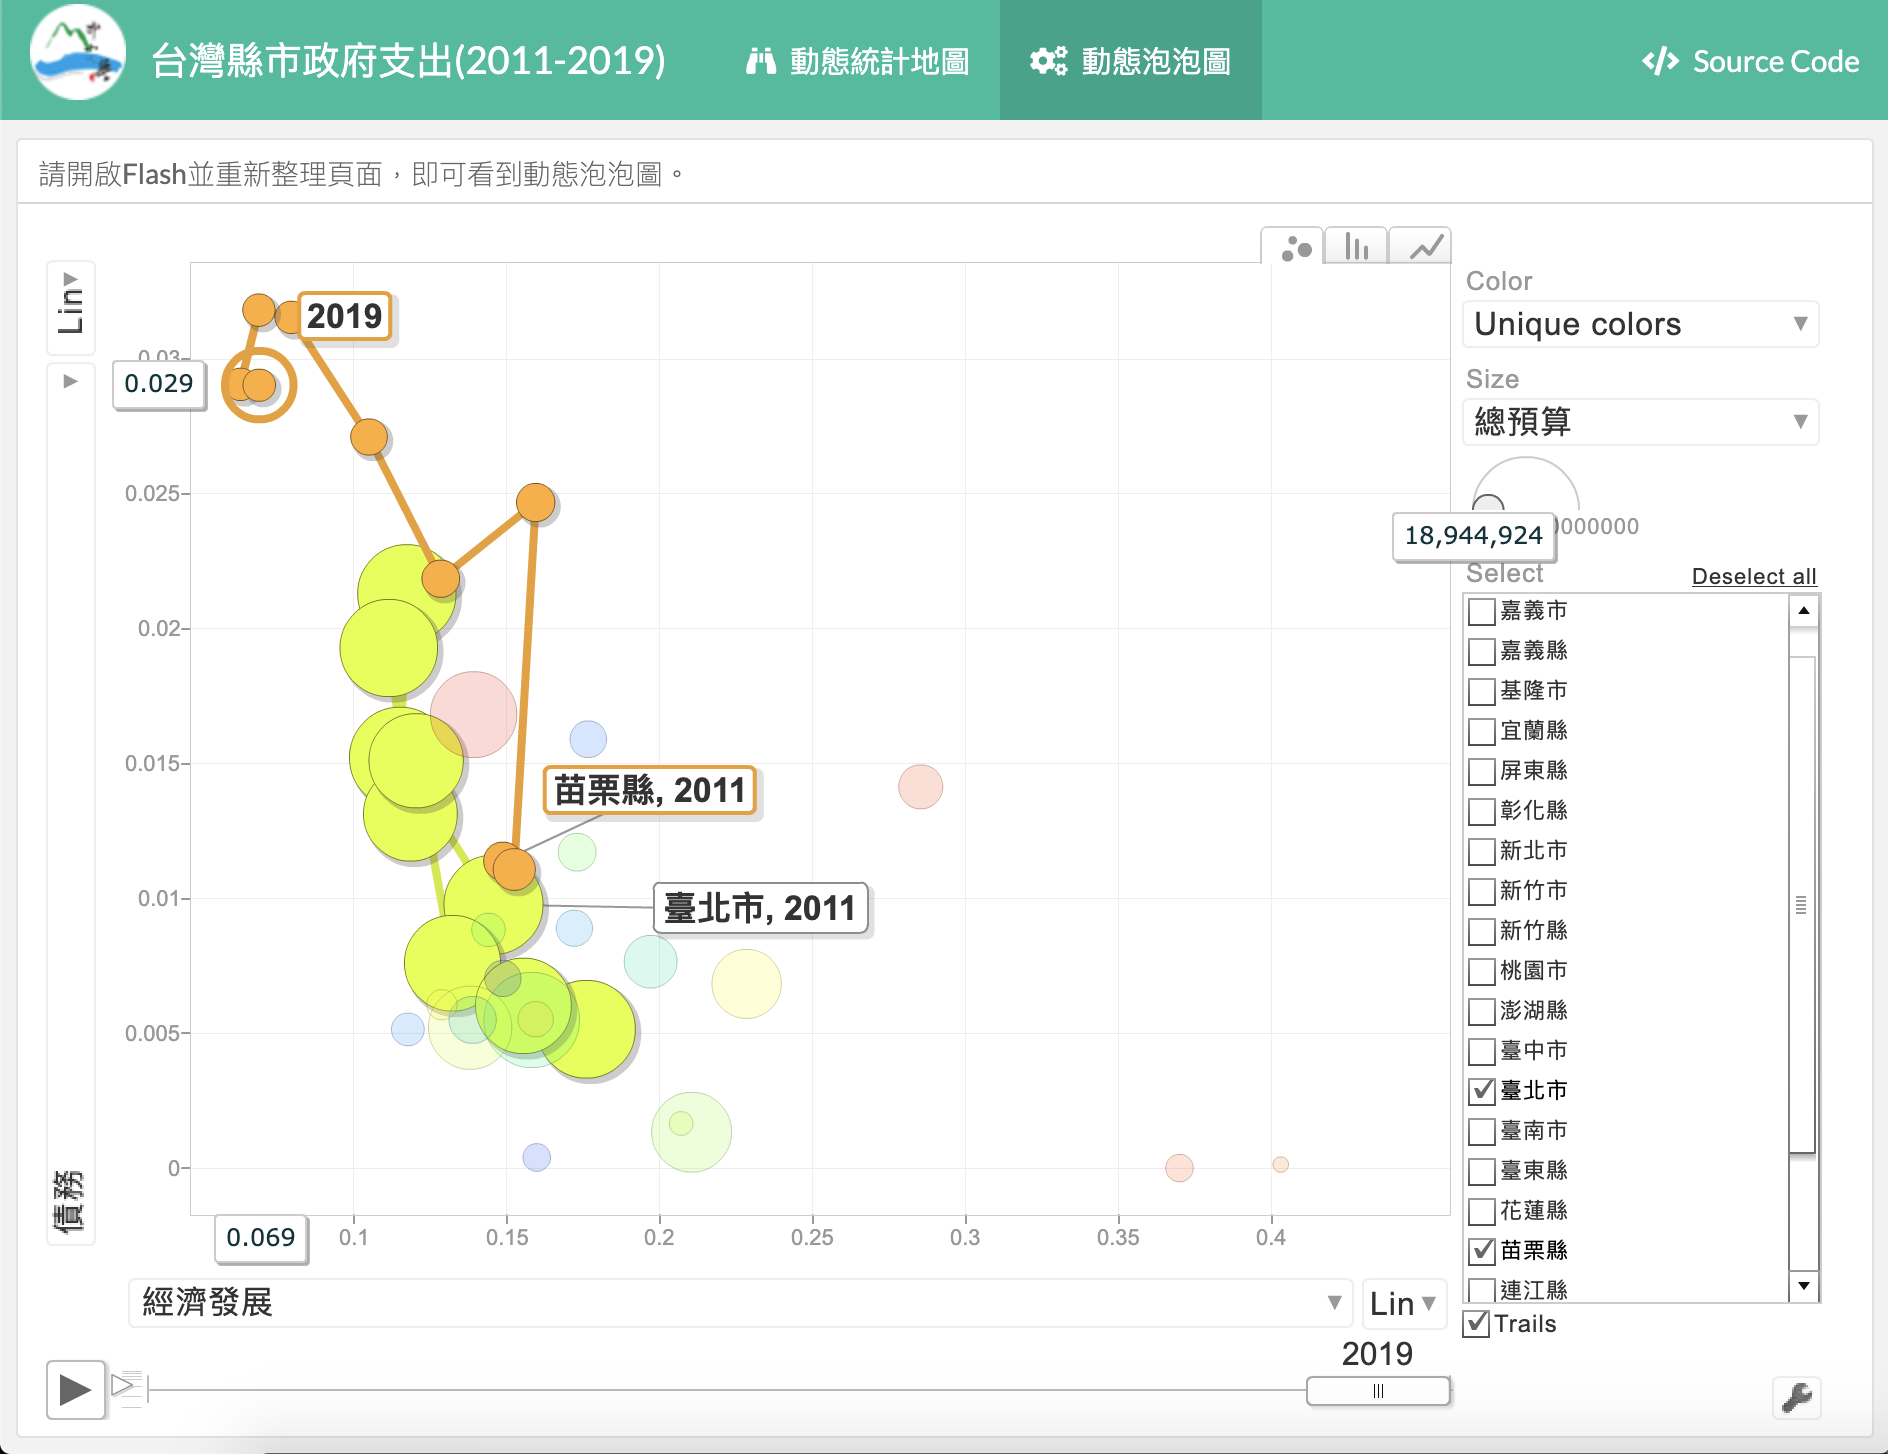This screenshot has width=1888, height=1454.
Task: Change Y axis Lin scale
Action: (x=71, y=306)
